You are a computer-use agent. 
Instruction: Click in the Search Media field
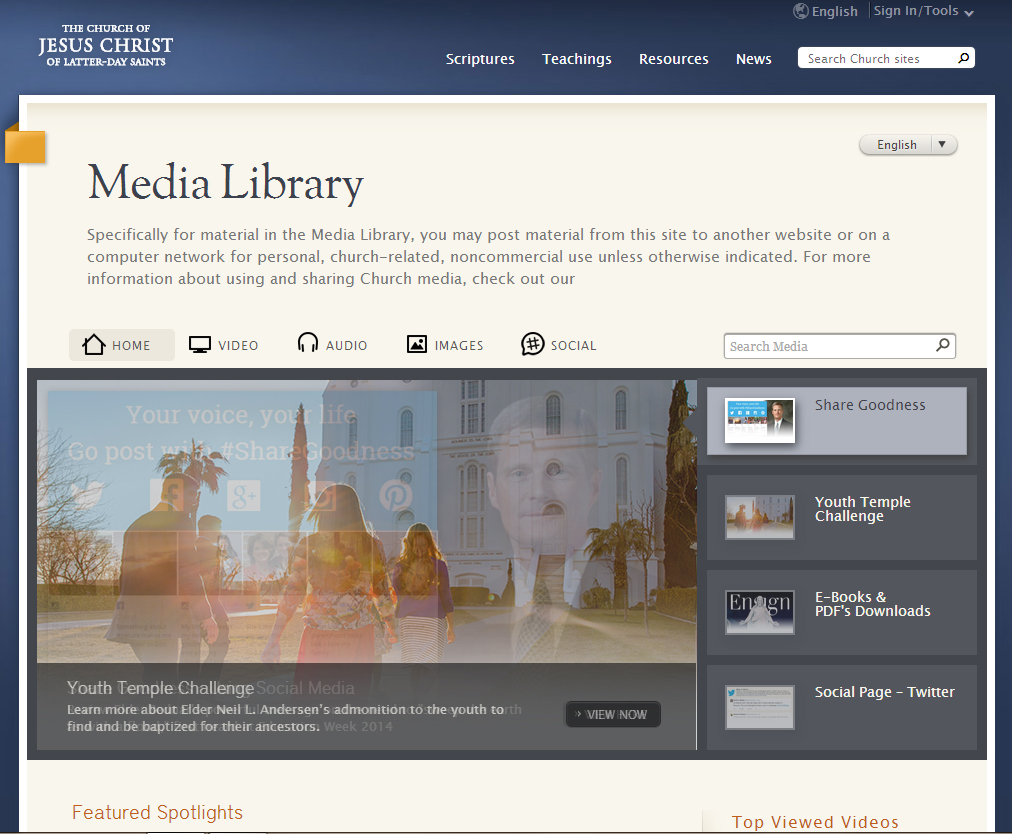click(x=828, y=346)
